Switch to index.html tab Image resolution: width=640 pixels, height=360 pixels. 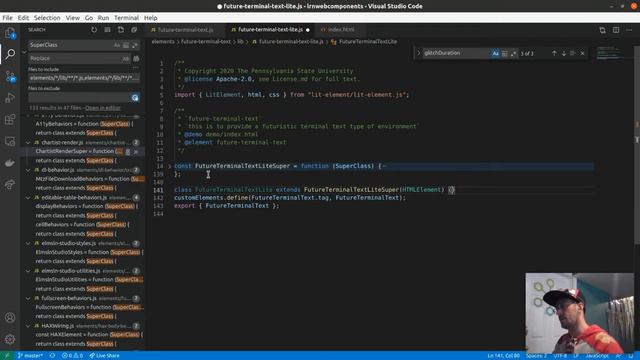pyautogui.click(x=340, y=30)
